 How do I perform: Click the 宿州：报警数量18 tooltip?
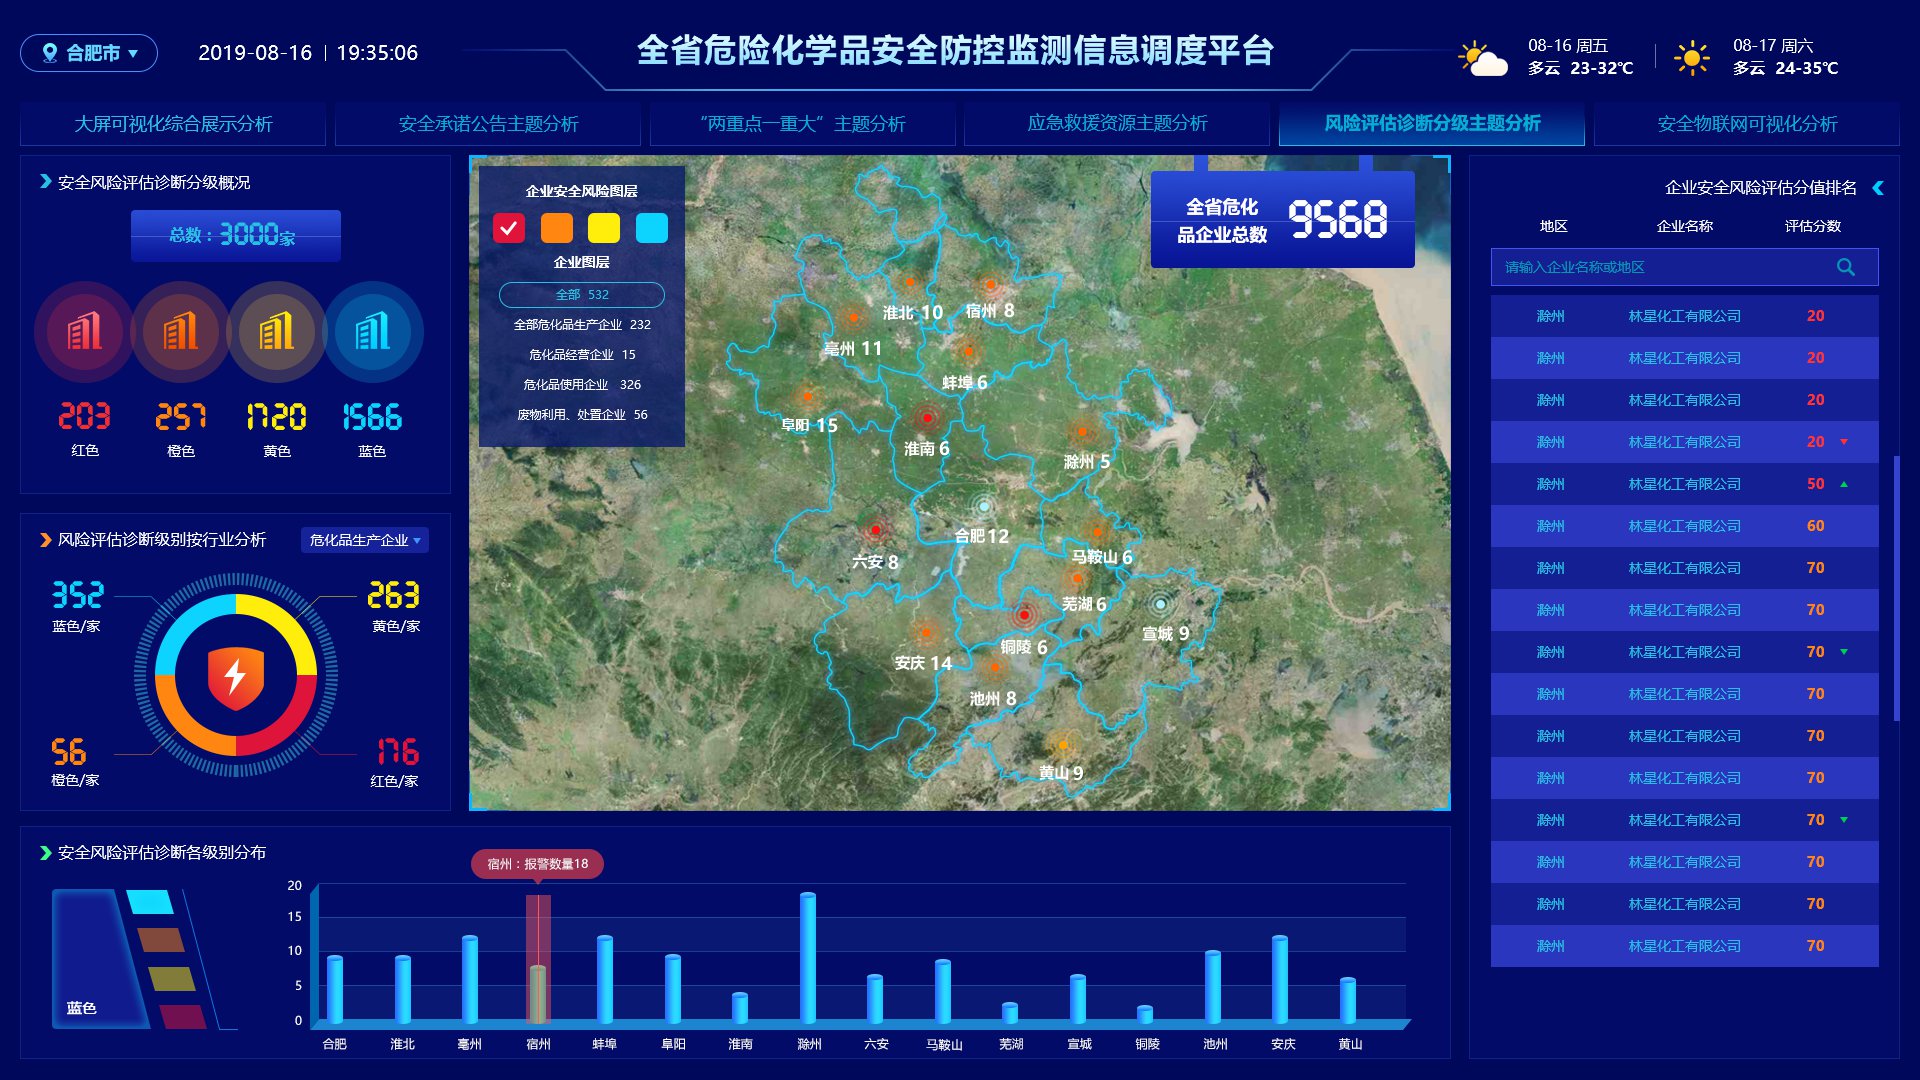click(x=537, y=864)
